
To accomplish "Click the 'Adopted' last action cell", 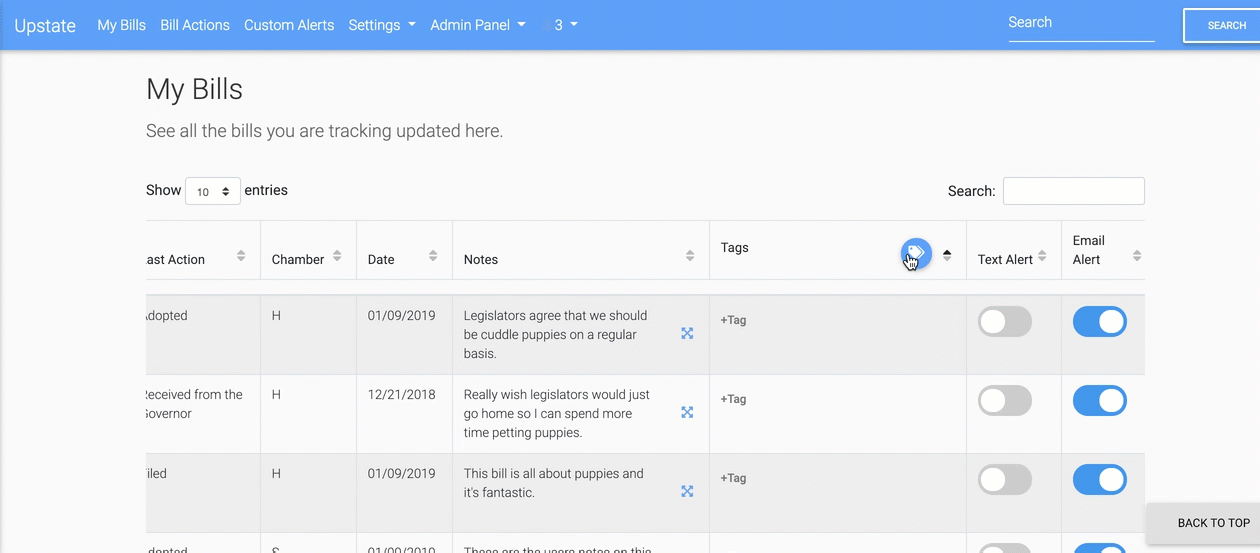I will click(x=203, y=335).
